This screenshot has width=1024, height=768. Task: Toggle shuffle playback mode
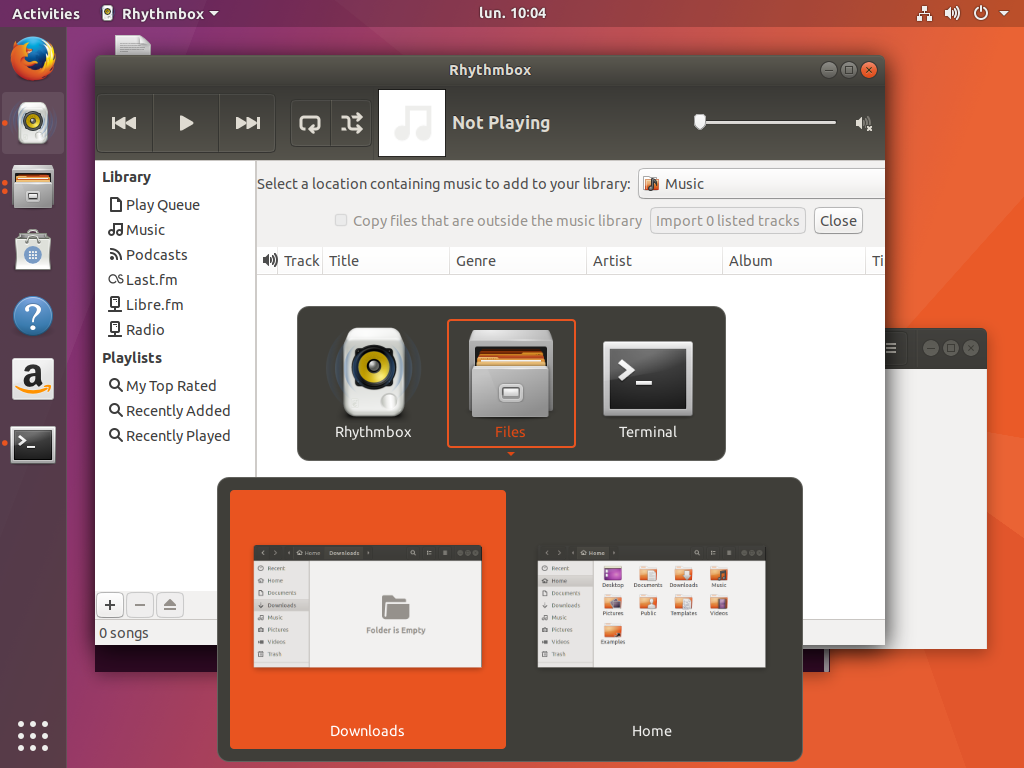(351, 123)
